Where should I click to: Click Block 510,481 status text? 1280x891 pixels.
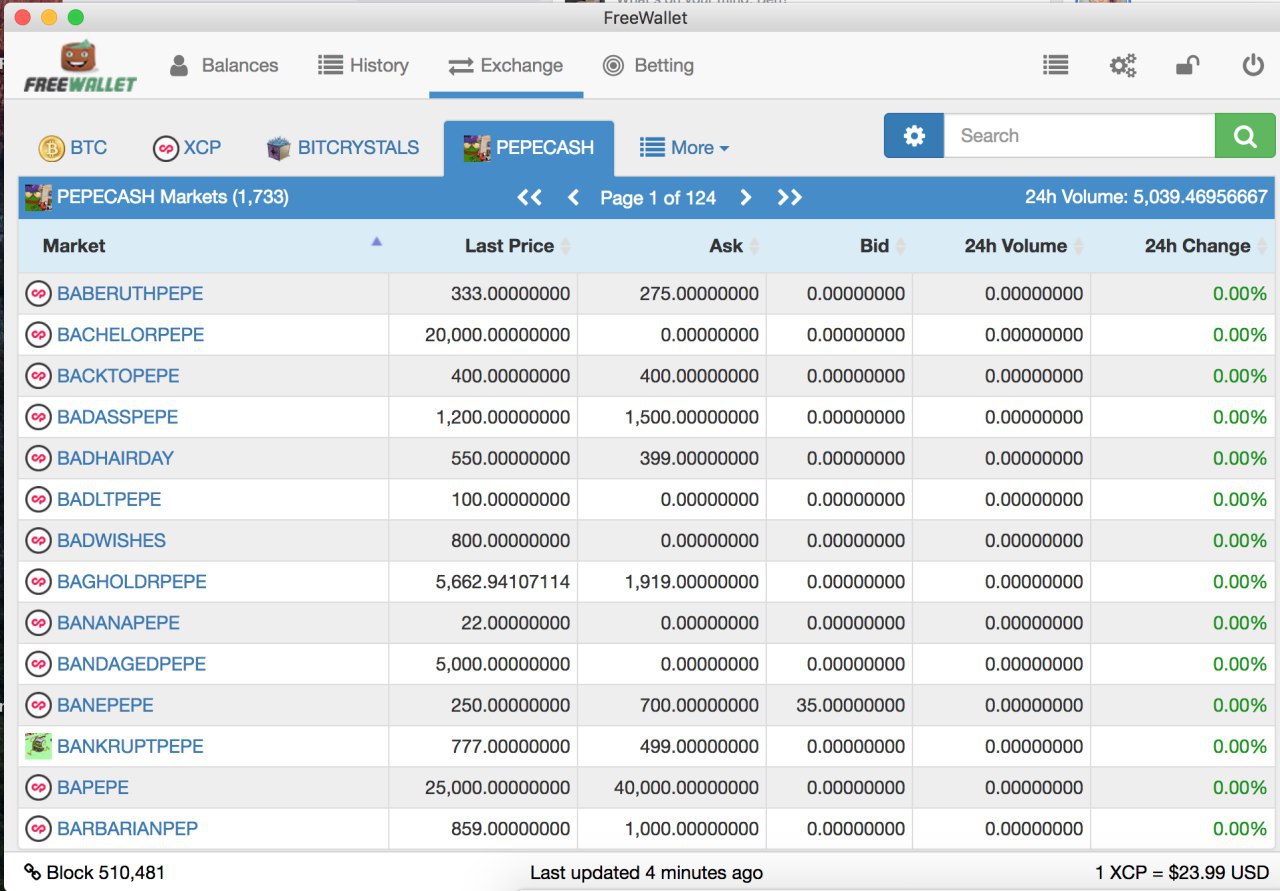106,872
